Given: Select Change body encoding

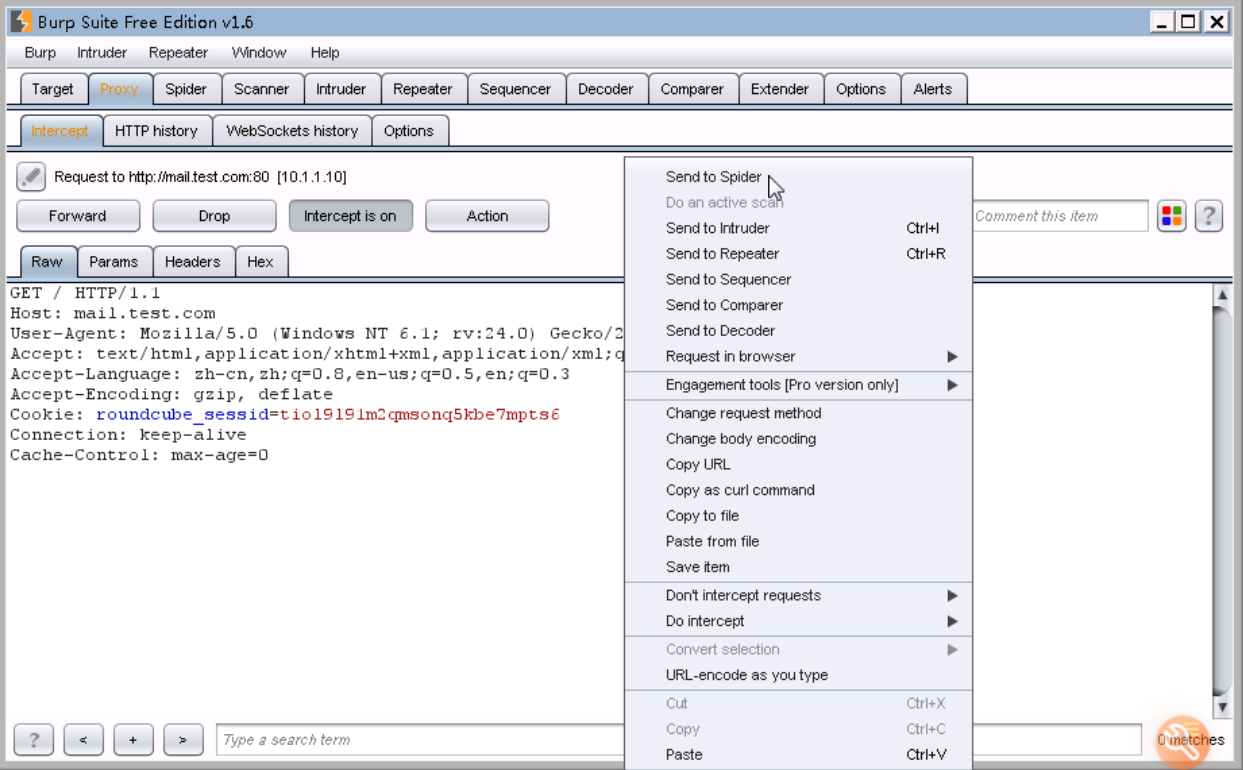Looking at the screenshot, I should click(x=798, y=439).
